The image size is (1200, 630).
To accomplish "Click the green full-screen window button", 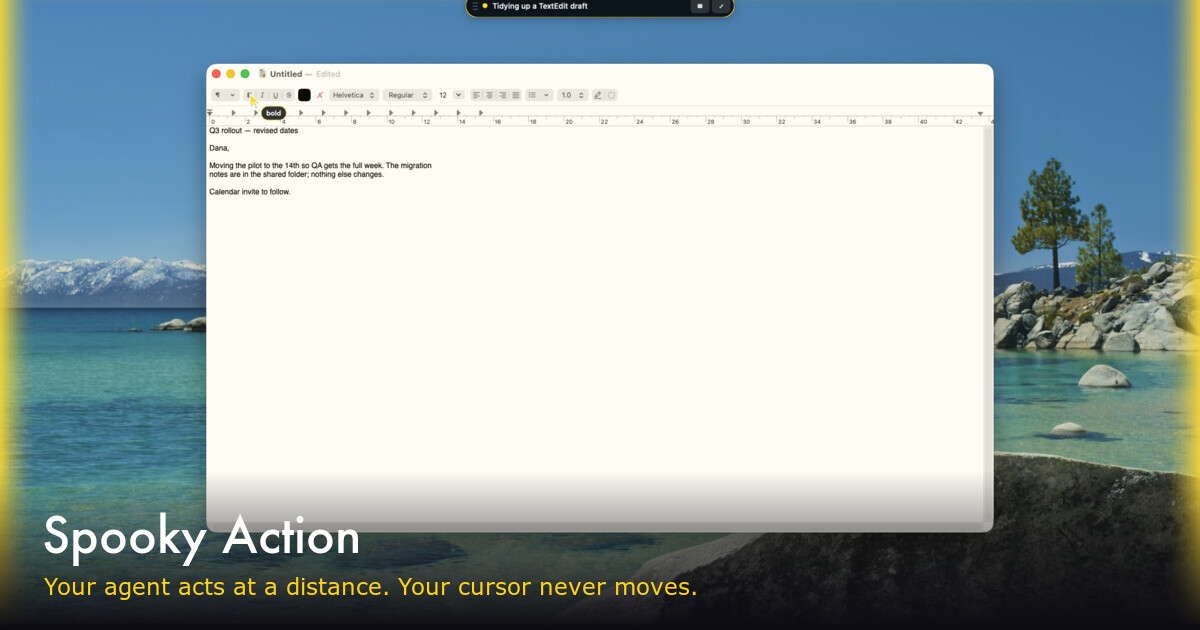I will [245, 74].
